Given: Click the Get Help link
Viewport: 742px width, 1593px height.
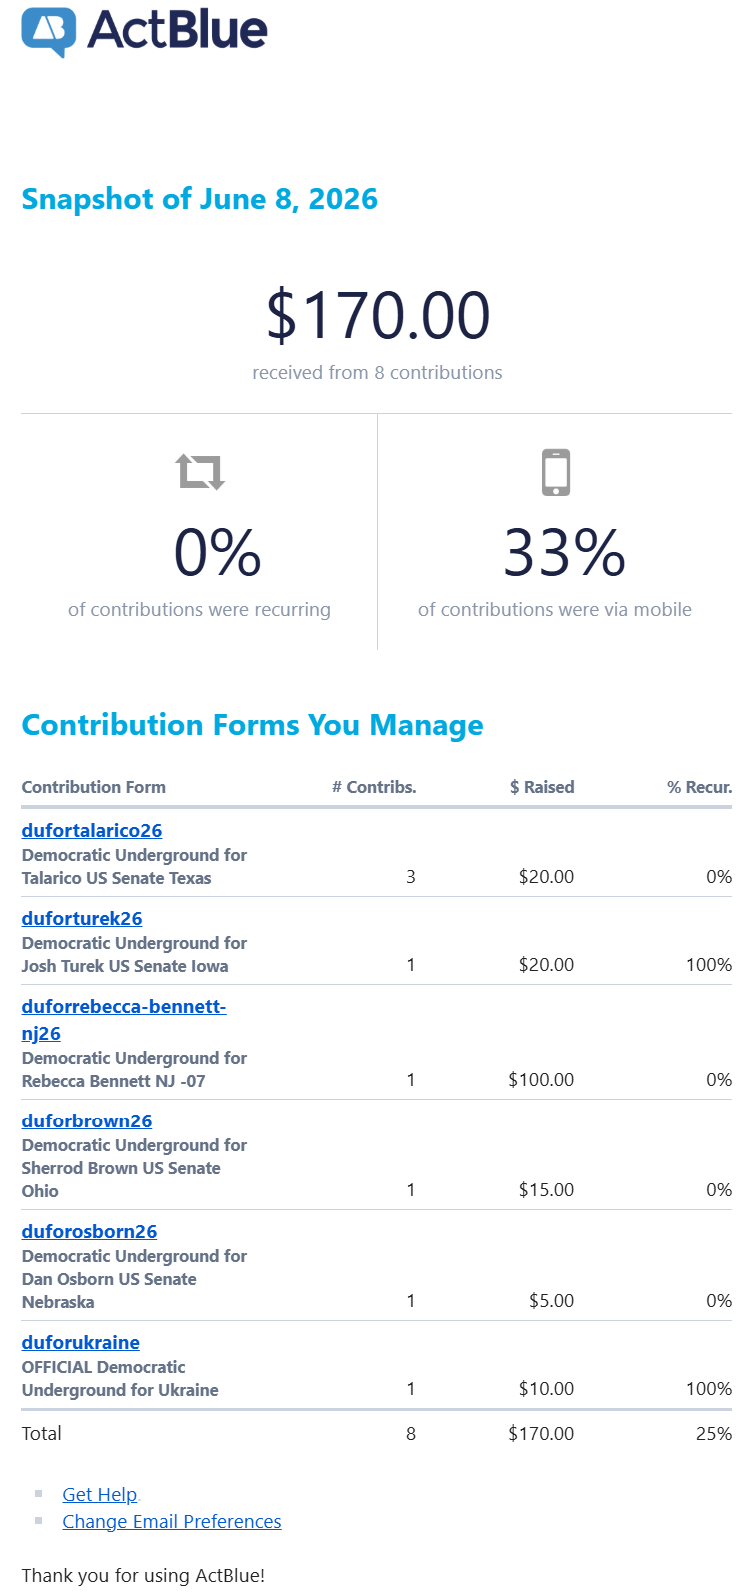Looking at the screenshot, I should 100,1494.
